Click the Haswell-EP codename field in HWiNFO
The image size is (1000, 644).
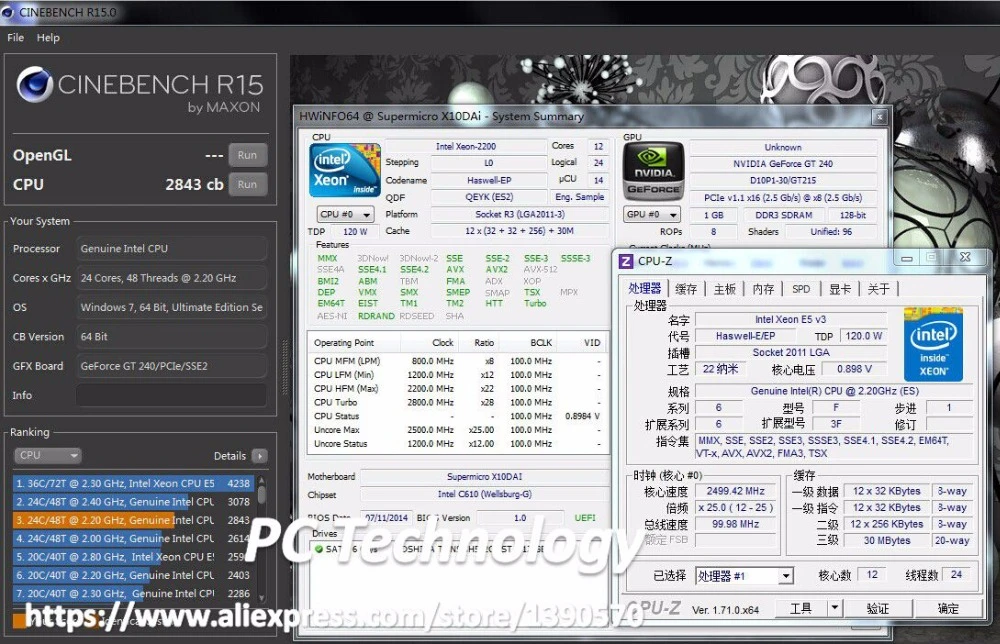click(x=489, y=180)
